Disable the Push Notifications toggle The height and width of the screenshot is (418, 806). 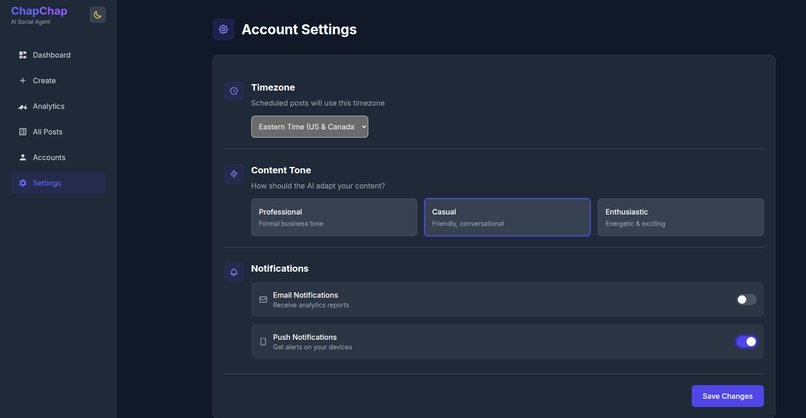tap(746, 341)
